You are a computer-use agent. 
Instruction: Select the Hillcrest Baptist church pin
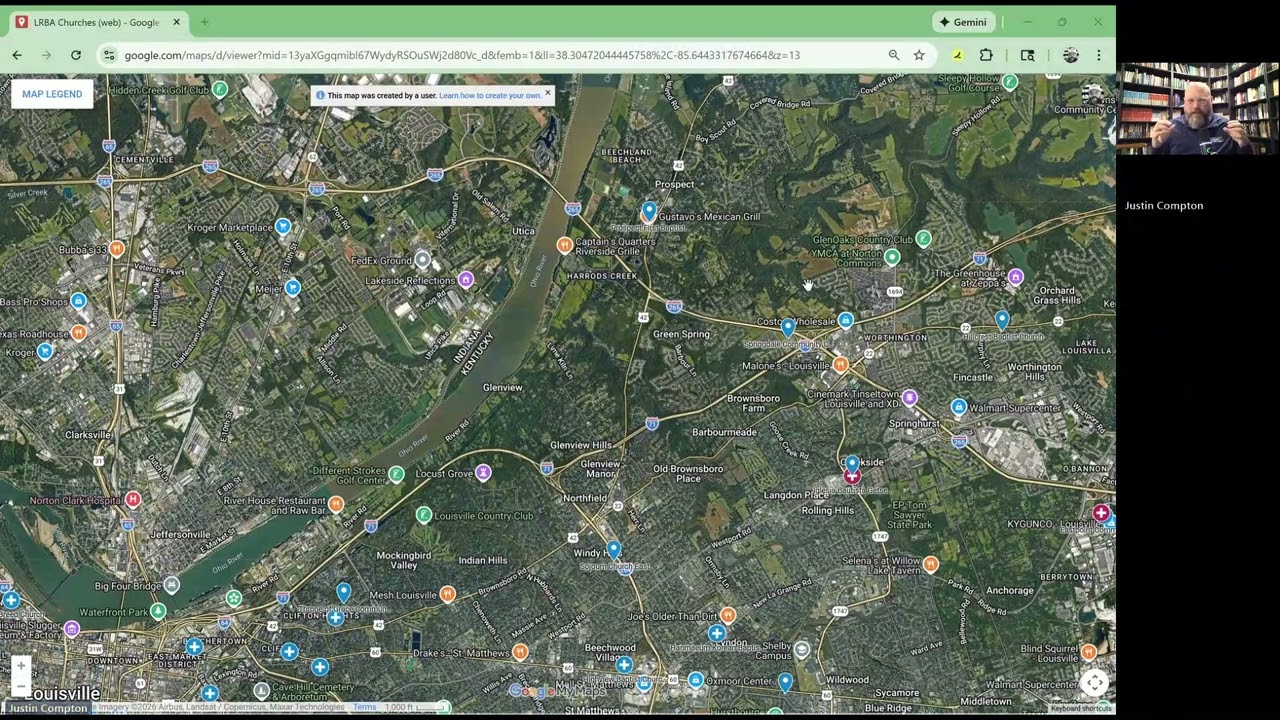point(1003,320)
